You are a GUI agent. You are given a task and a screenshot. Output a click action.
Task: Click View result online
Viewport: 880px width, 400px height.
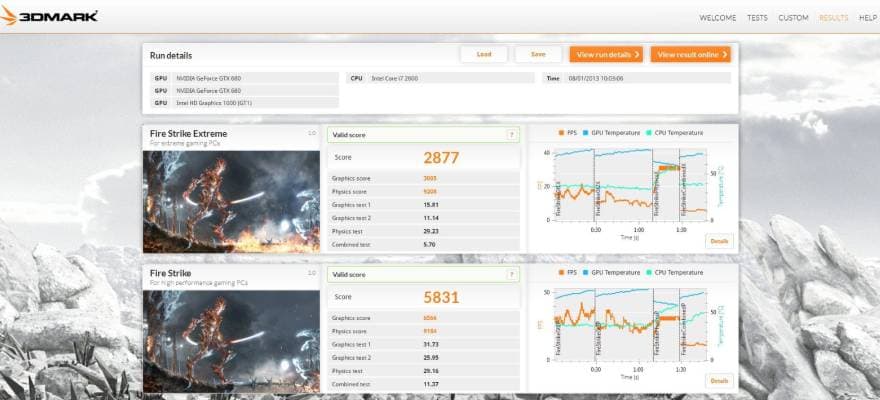coord(690,54)
